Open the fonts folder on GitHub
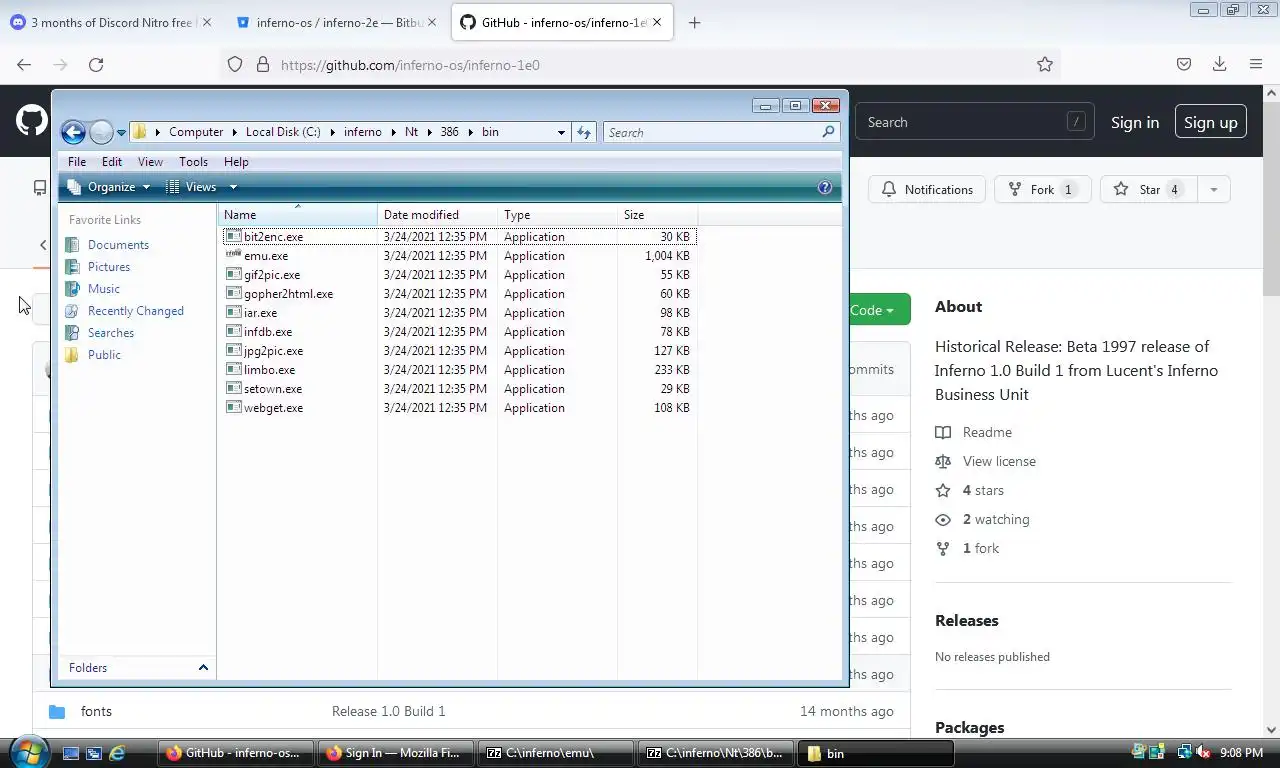The width and height of the screenshot is (1280, 768). click(96, 711)
